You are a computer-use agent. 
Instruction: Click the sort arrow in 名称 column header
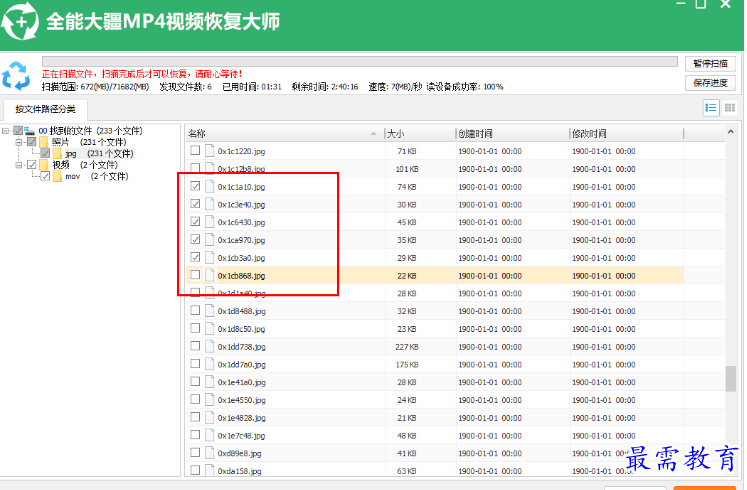(x=373, y=134)
